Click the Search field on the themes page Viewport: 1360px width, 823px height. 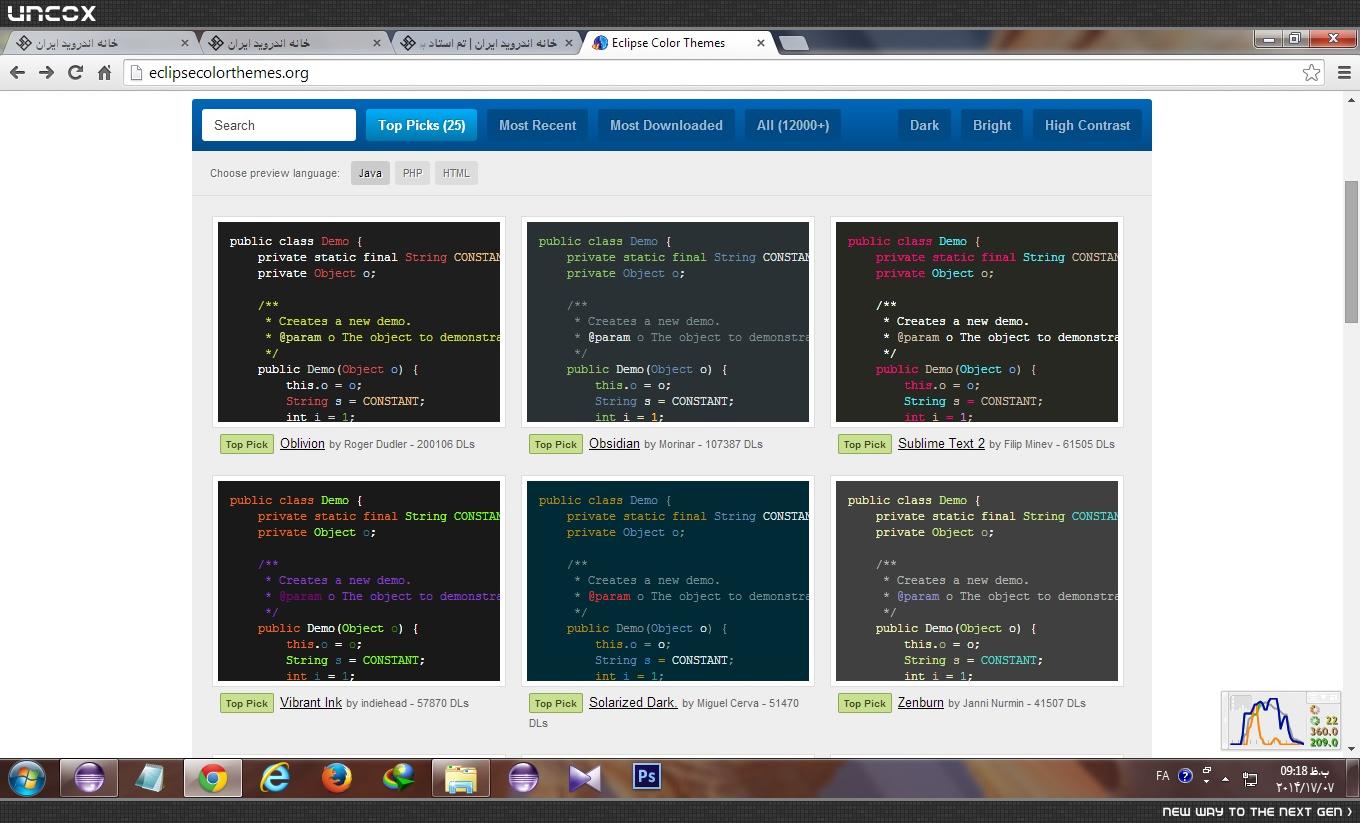[279, 125]
